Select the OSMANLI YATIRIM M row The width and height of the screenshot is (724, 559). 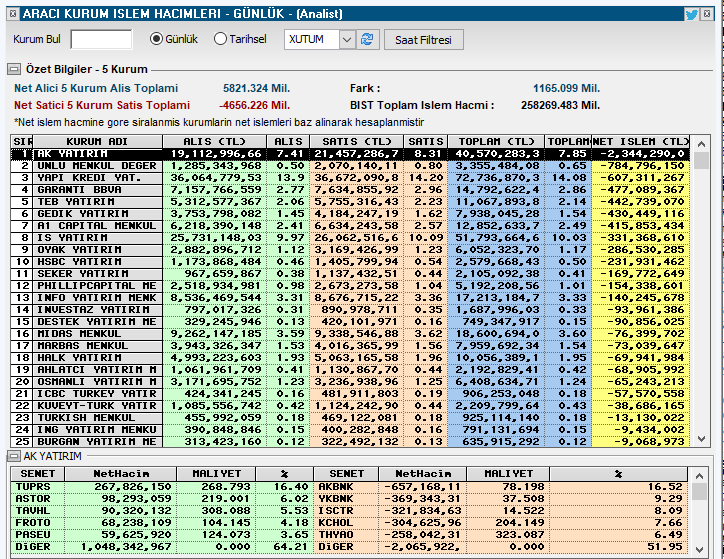tap(350, 382)
